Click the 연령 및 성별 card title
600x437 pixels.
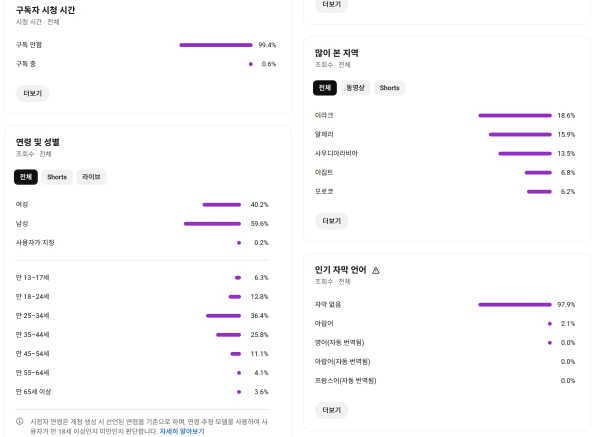pos(38,142)
